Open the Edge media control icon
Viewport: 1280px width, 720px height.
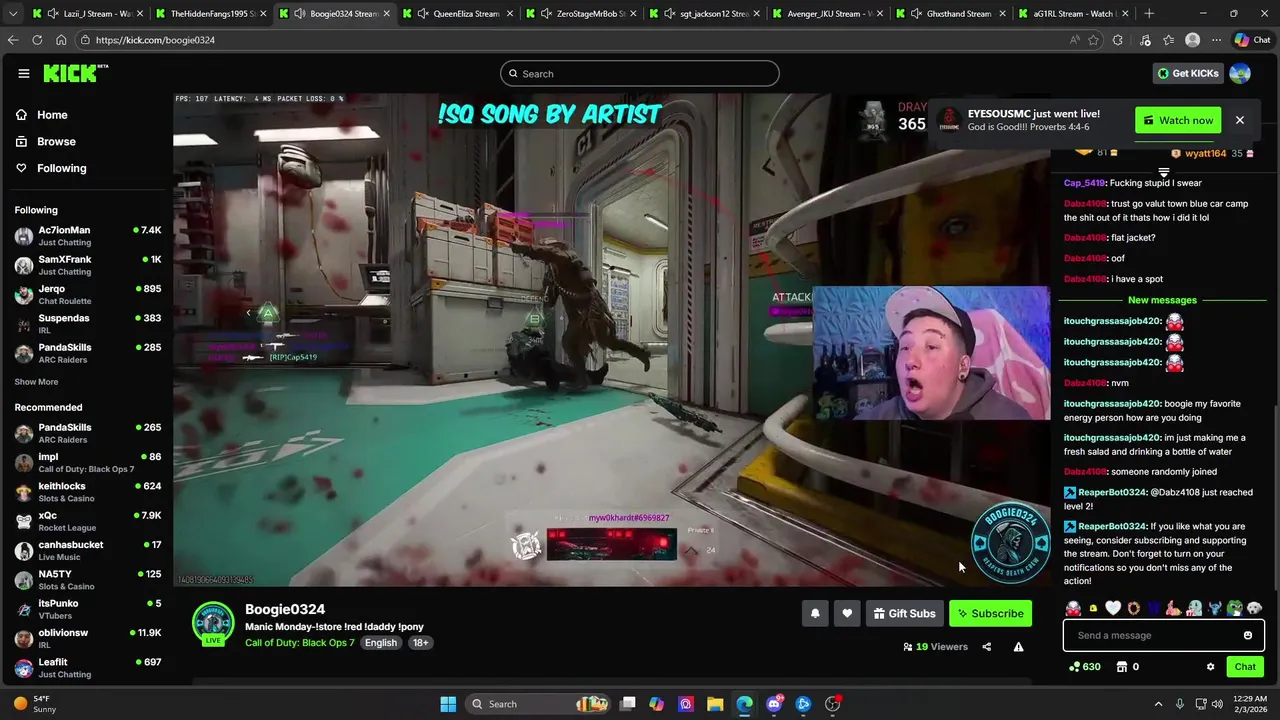pyautogui.click(x=1143, y=40)
